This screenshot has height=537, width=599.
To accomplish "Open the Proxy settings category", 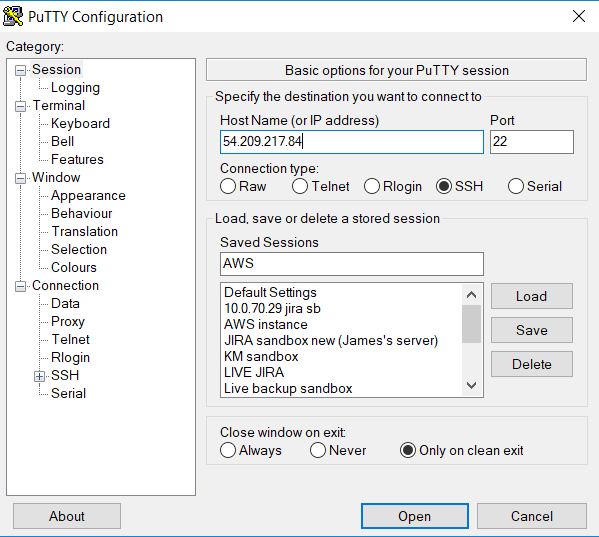I will pos(68,321).
